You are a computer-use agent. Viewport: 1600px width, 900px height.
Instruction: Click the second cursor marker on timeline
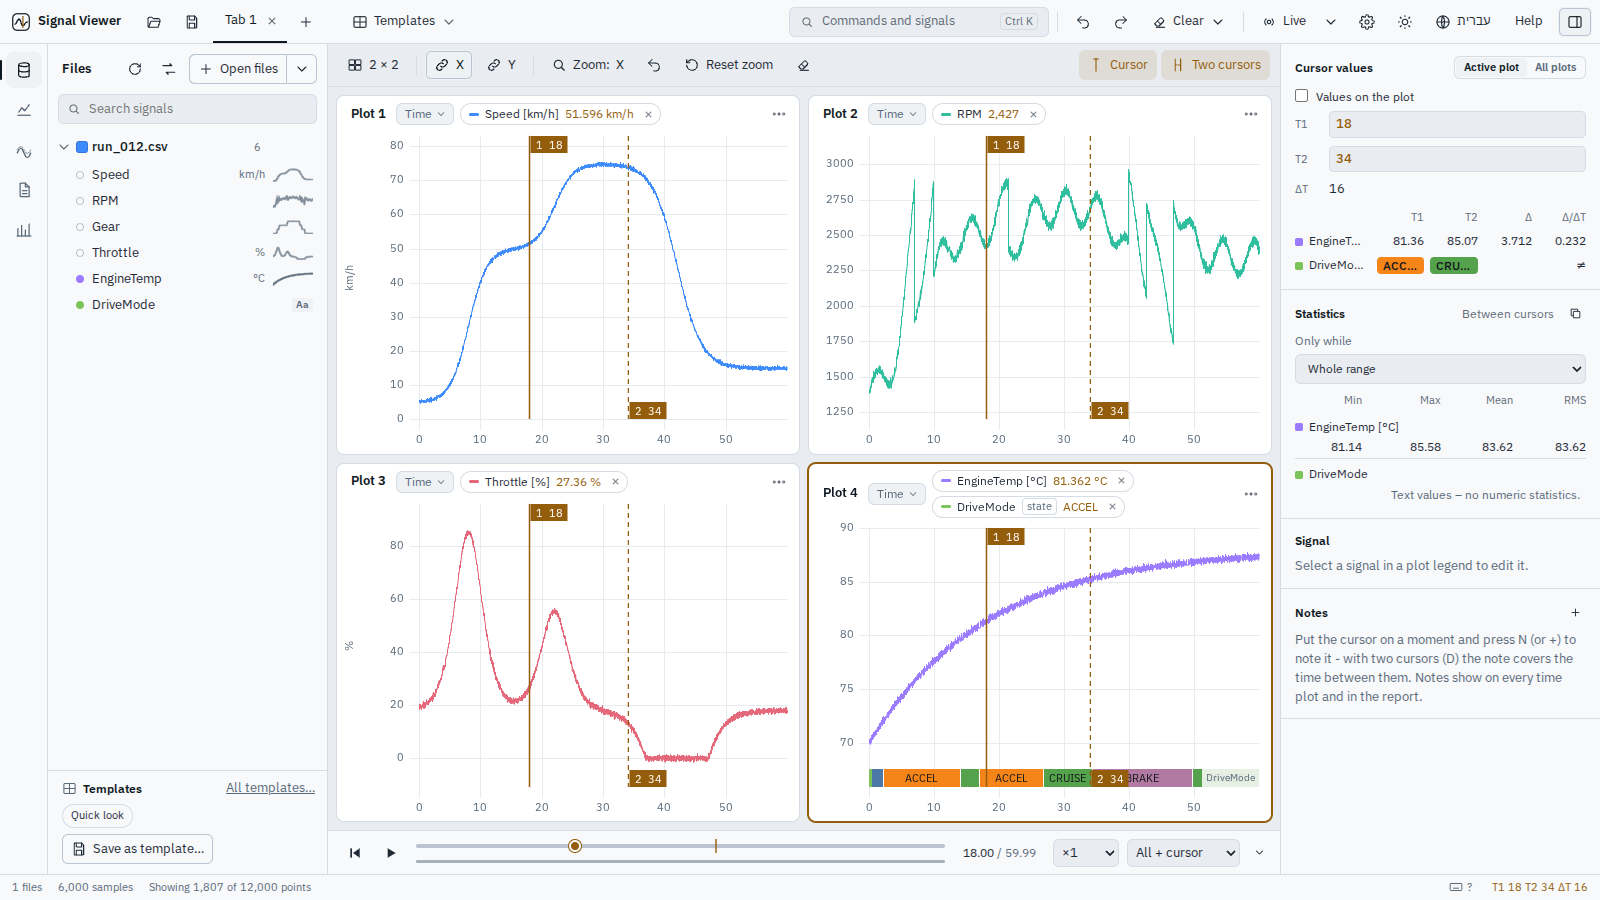pyautogui.click(x=716, y=846)
